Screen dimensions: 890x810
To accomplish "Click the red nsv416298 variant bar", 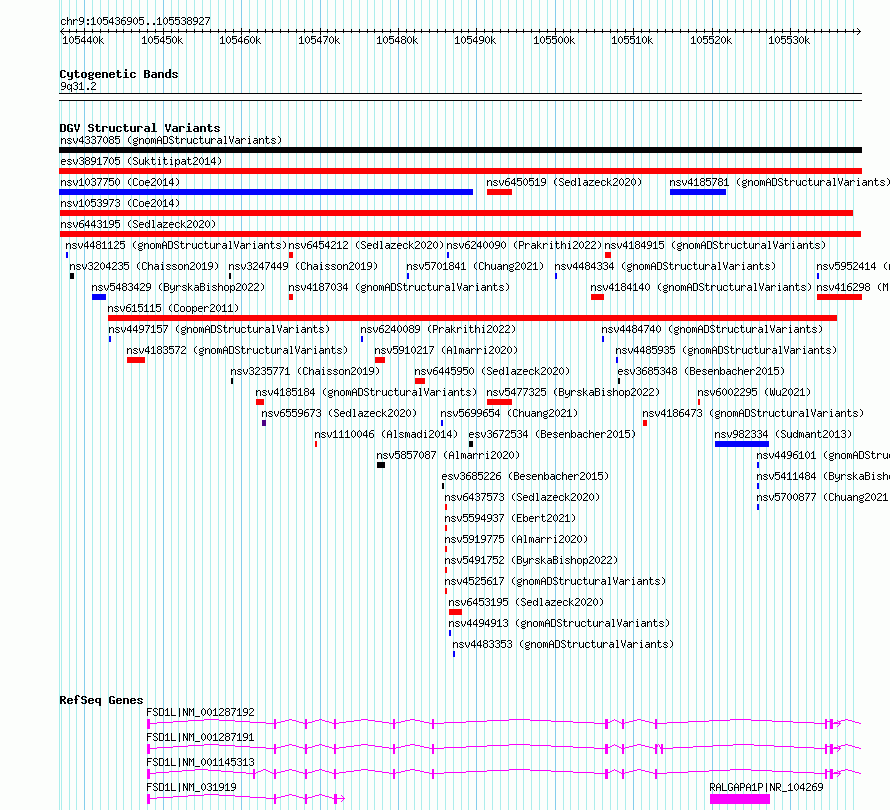I will [839, 297].
